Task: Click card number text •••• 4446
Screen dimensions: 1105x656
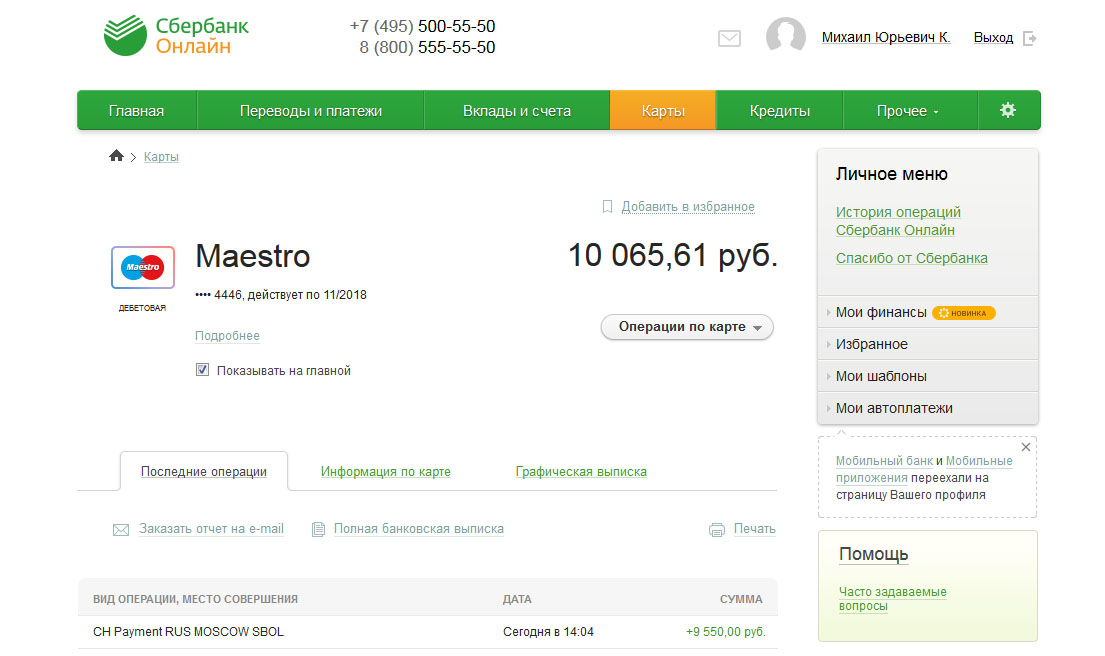Action: click(x=218, y=295)
